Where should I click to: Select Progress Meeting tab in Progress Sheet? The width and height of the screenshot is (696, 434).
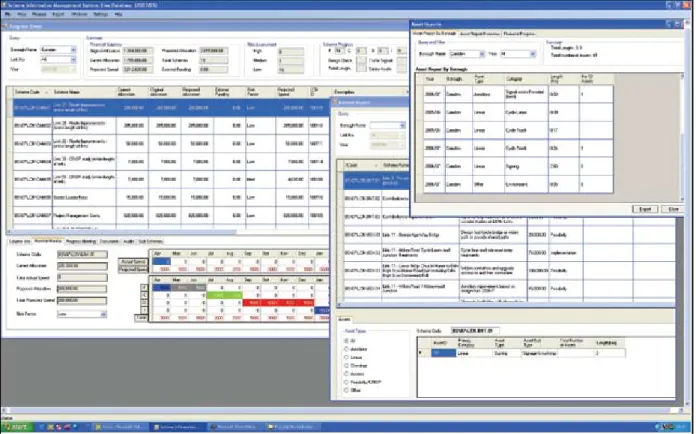tap(81, 241)
